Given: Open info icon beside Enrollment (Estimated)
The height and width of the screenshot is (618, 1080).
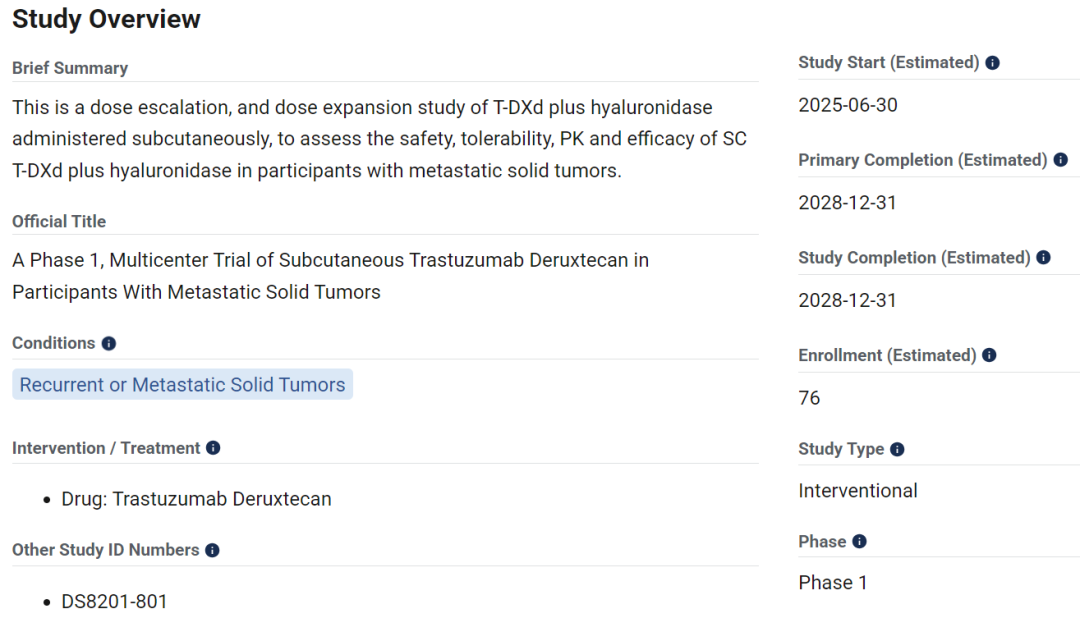Looking at the screenshot, I should 989,356.
